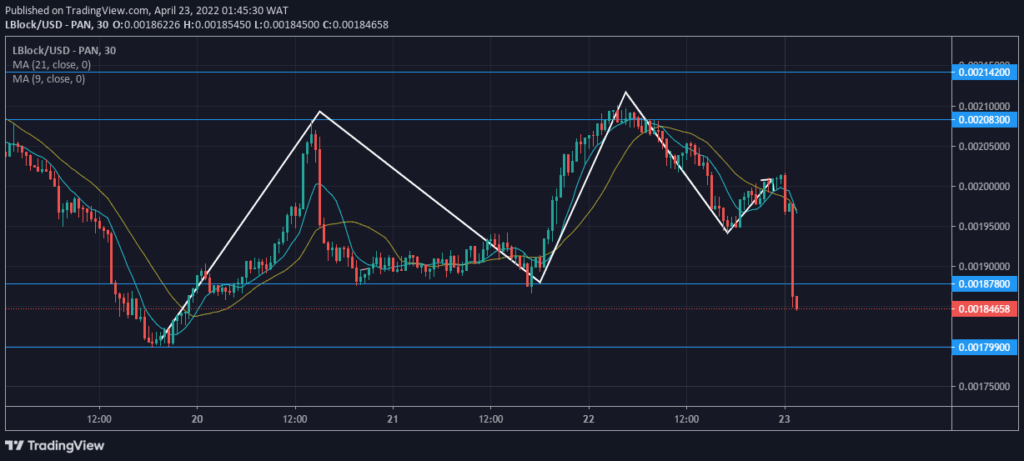The image size is (1024, 461).
Task: Click the red 0.00184658 current price label
Action: [984, 309]
